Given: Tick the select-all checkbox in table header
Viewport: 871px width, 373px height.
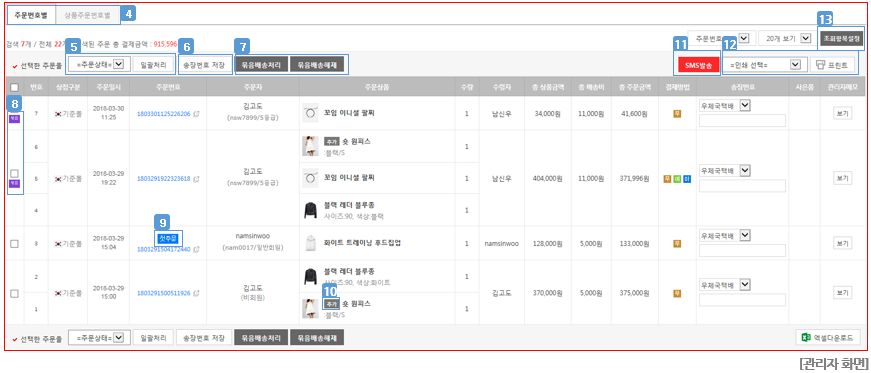Looking at the screenshot, I should (x=14, y=87).
